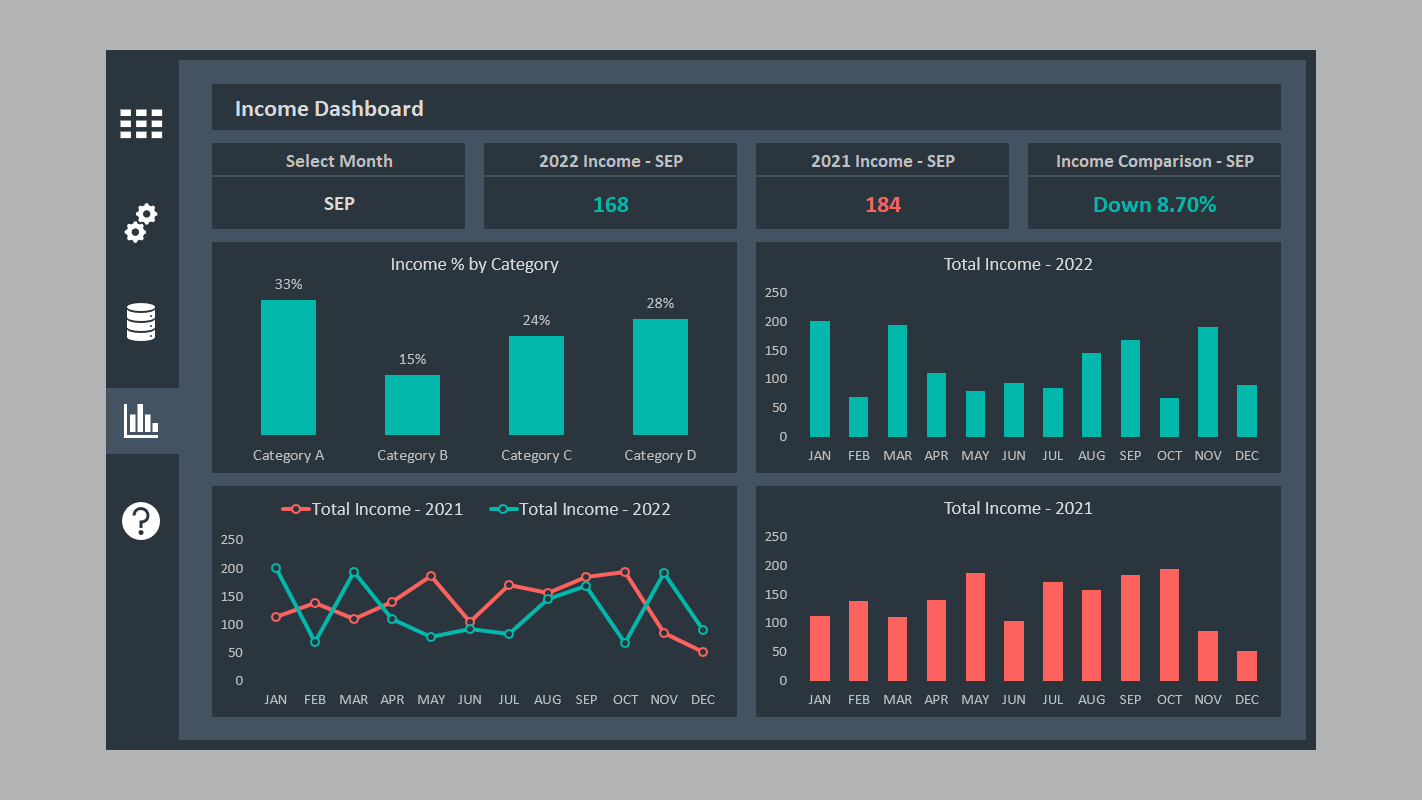This screenshot has height=800, width=1422.
Task: Click the Category B axis label
Action: pyautogui.click(x=412, y=455)
